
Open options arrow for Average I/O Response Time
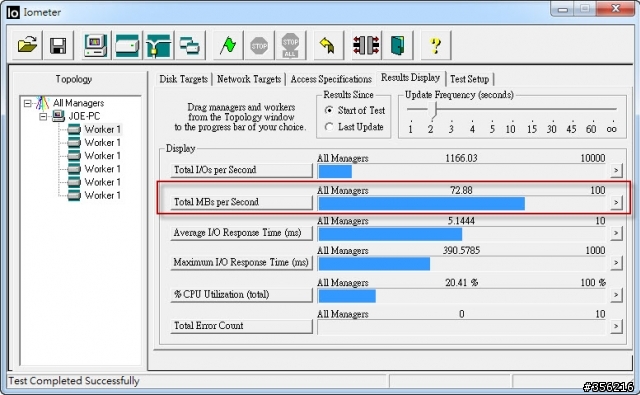click(x=616, y=233)
